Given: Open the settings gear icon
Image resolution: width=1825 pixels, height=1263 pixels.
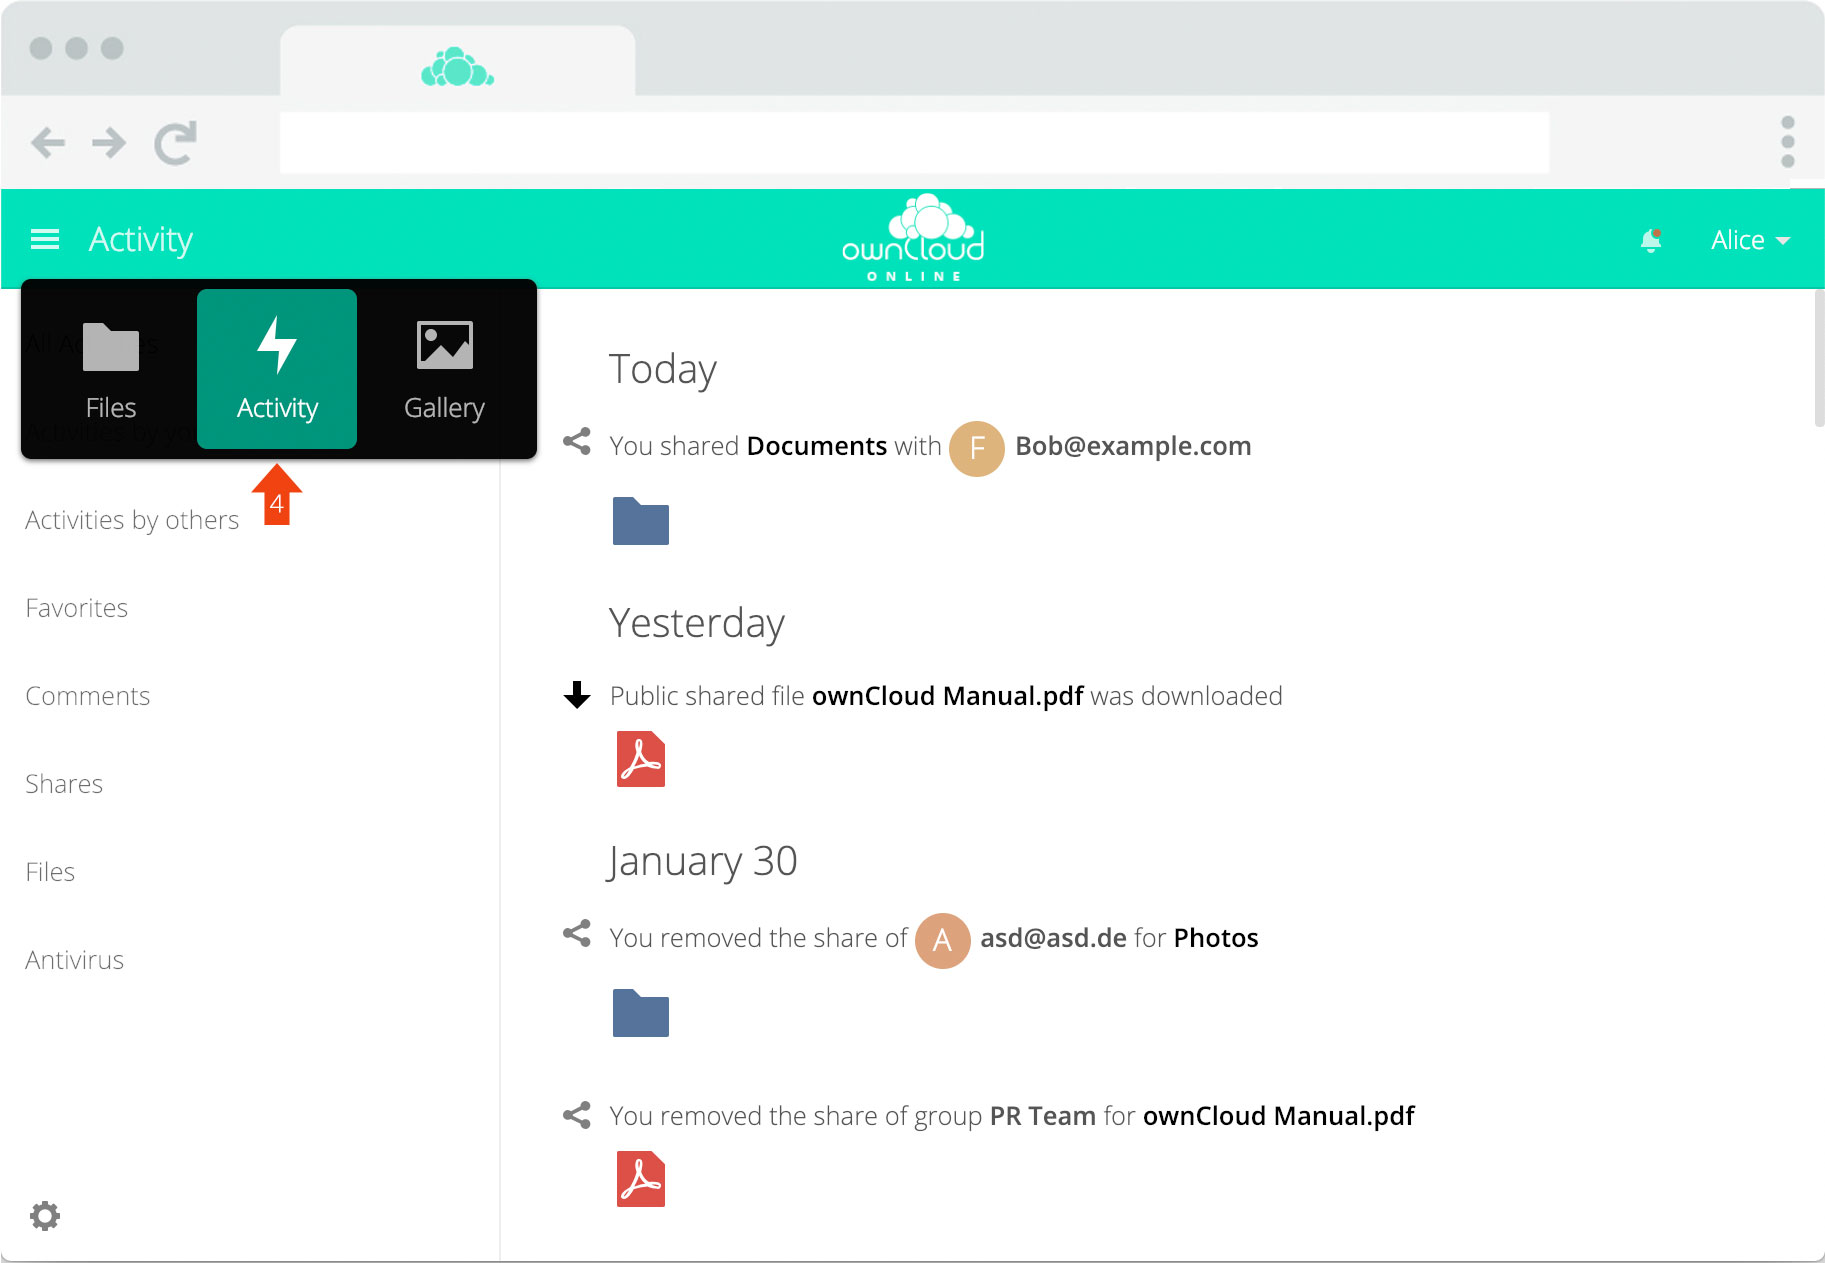Looking at the screenshot, I should tap(45, 1216).
